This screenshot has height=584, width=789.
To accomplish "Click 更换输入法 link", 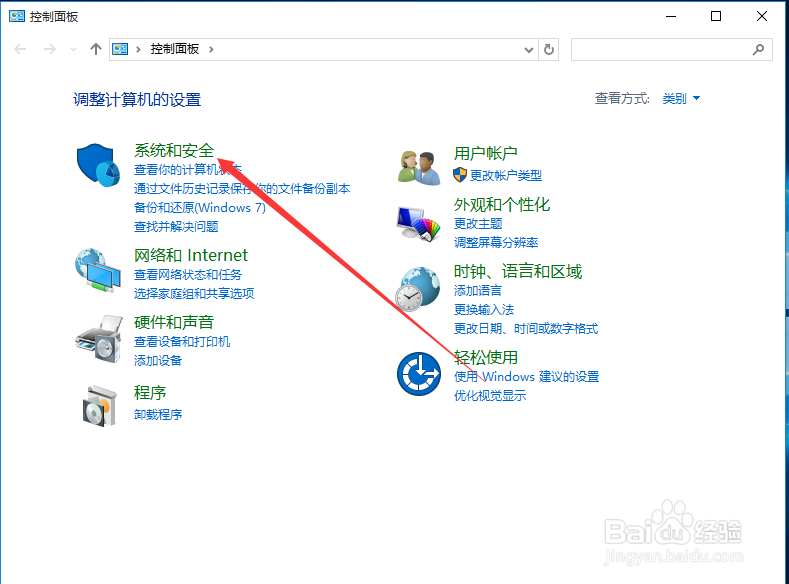I will 484,309.
